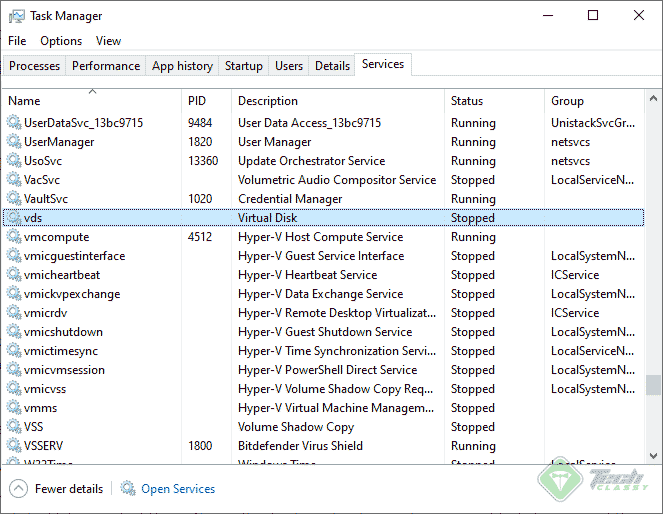Click the gear icon beside VaultSvc
663x514 pixels.
(x=14, y=199)
